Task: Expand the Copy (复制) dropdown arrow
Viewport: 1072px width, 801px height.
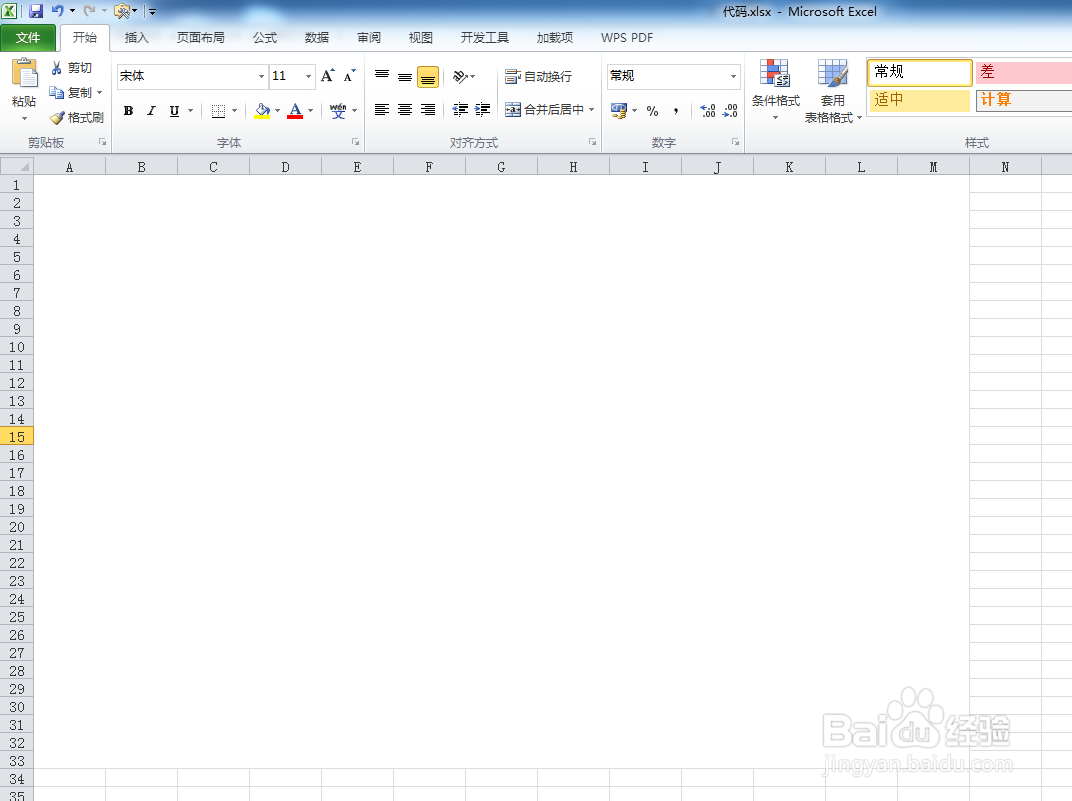Action: tap(100, 92)
